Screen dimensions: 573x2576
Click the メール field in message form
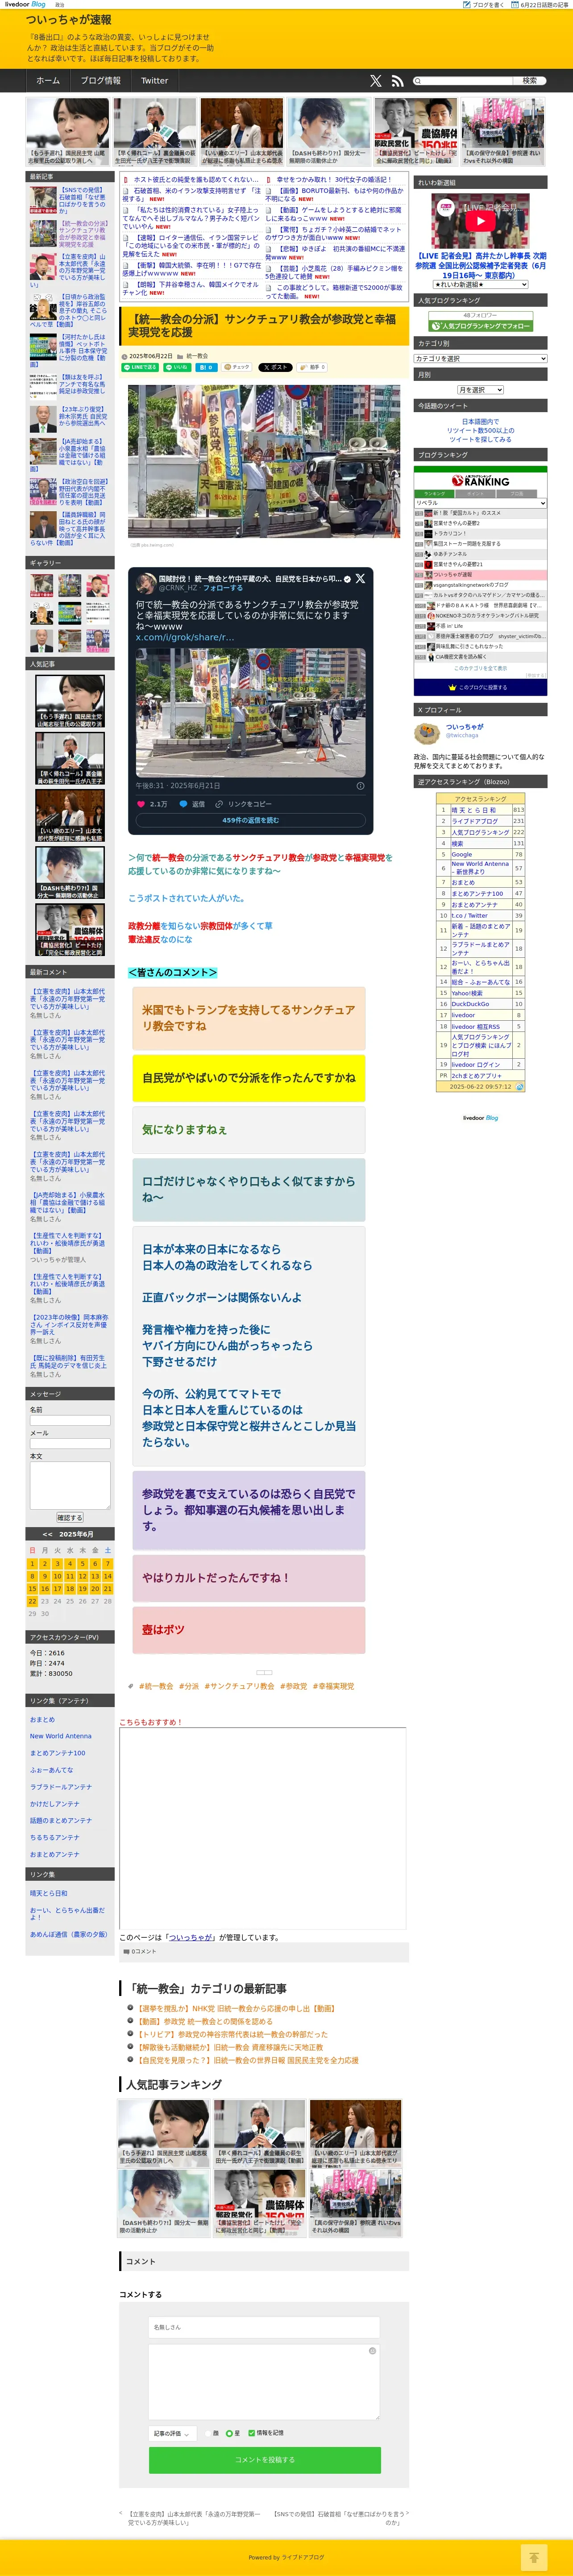coord(70,1444)
